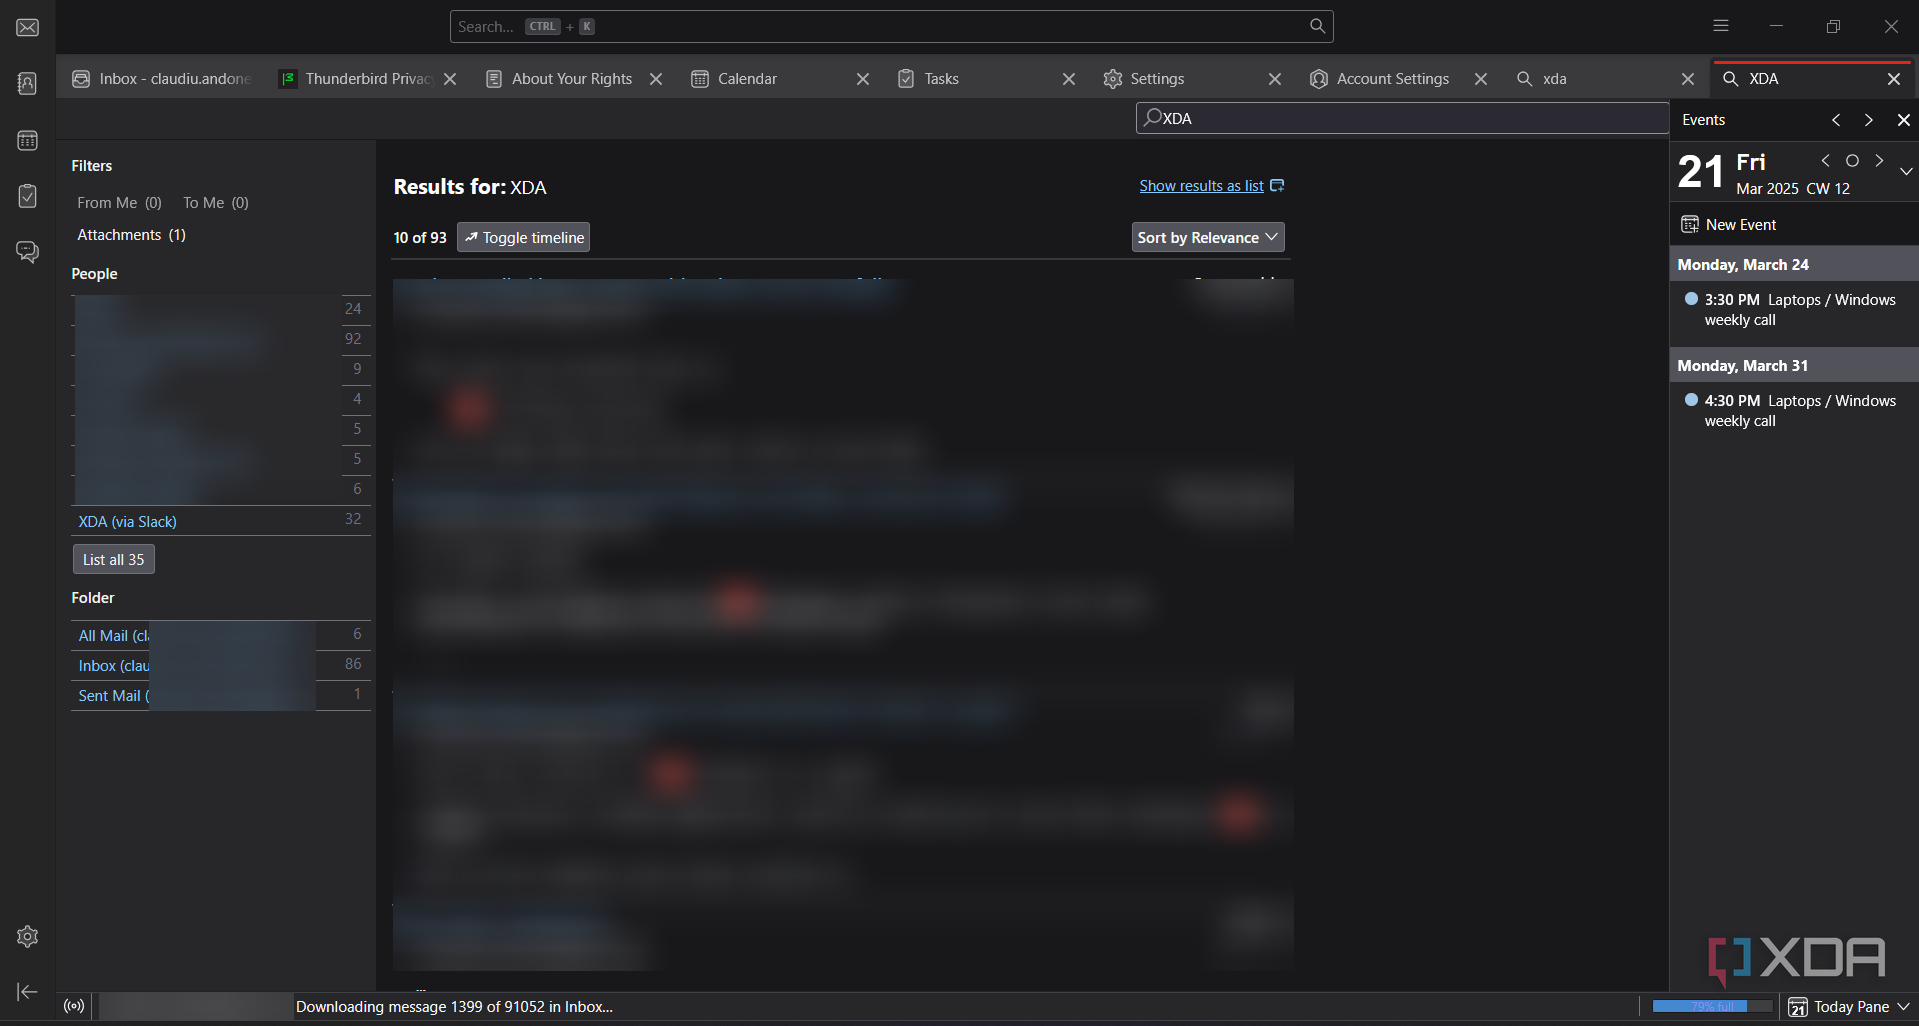This screenshot has height=1026, width=1919.
Task: Open the 3:30 PM Laptops / Windows weekly call event
Action: [x=1792, y=309]
